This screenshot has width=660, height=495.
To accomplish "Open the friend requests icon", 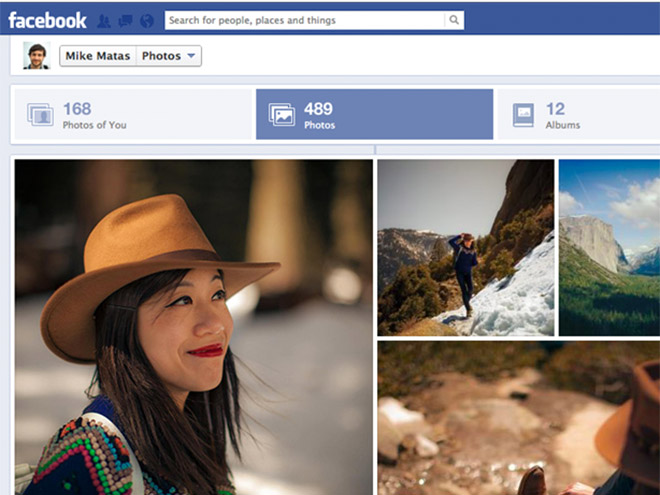I will coord(105,20).
